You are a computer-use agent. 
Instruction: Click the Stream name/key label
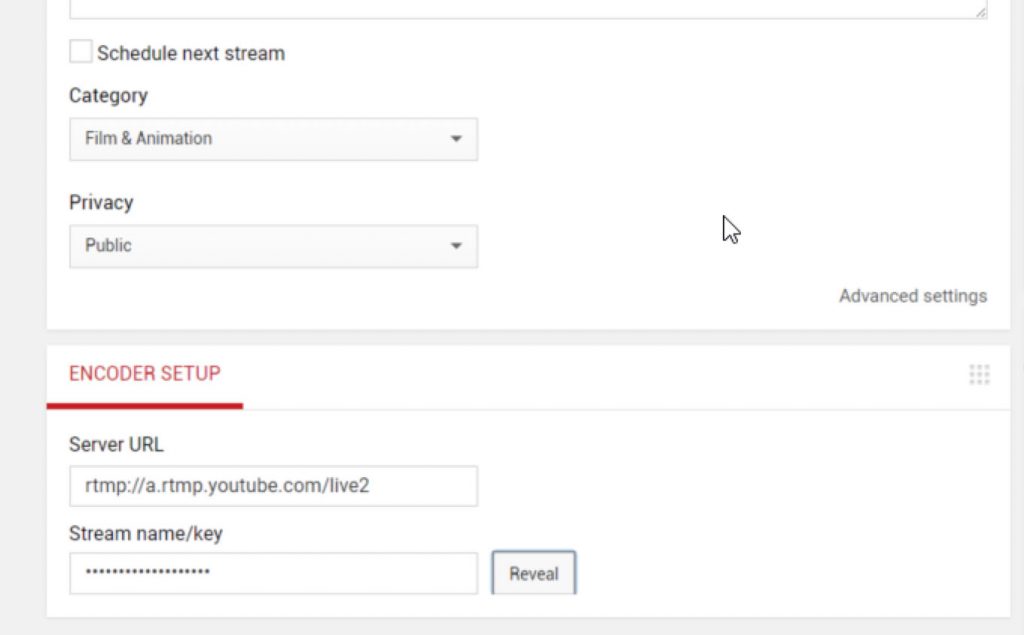(x=146, y=533)
